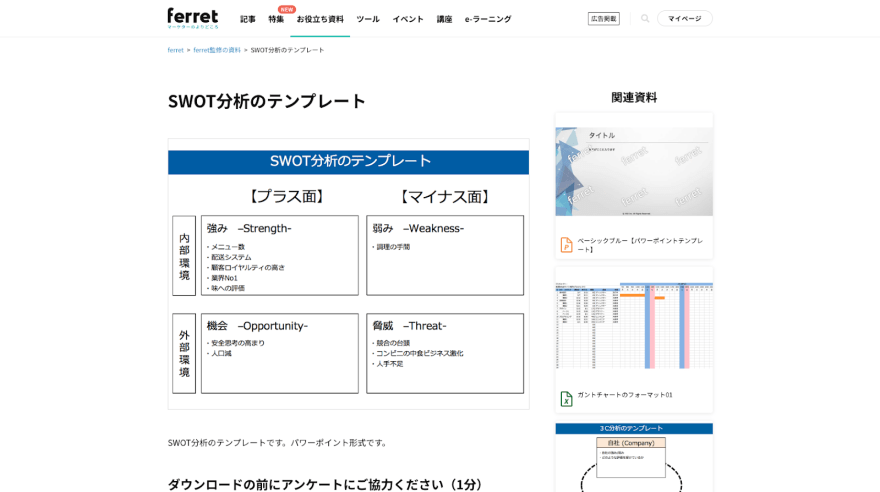
Task: Click SWOT分析のテンプレート breadcrumb text
Action: click(x=287, y=50)
